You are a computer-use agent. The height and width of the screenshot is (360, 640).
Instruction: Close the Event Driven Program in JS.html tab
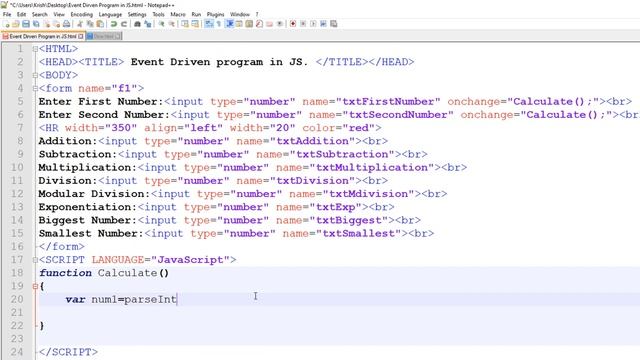(81, 36)
